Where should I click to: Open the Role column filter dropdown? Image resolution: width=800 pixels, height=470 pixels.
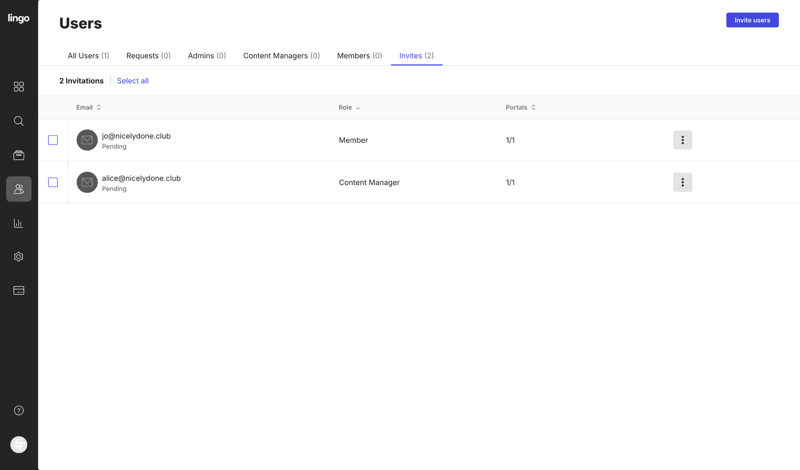pyautogui.click(x=349, y=107)
